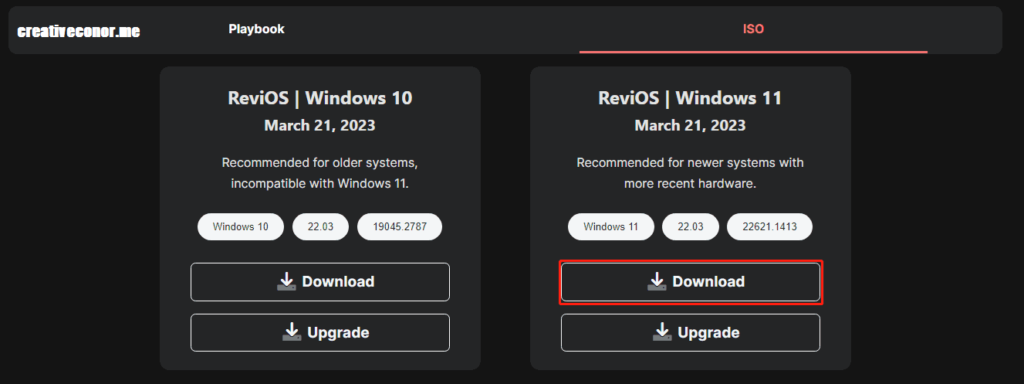Click the March 21, 2023 date under Windows 11
This screenshot has height=384, width=1024.
pos(690,125)
